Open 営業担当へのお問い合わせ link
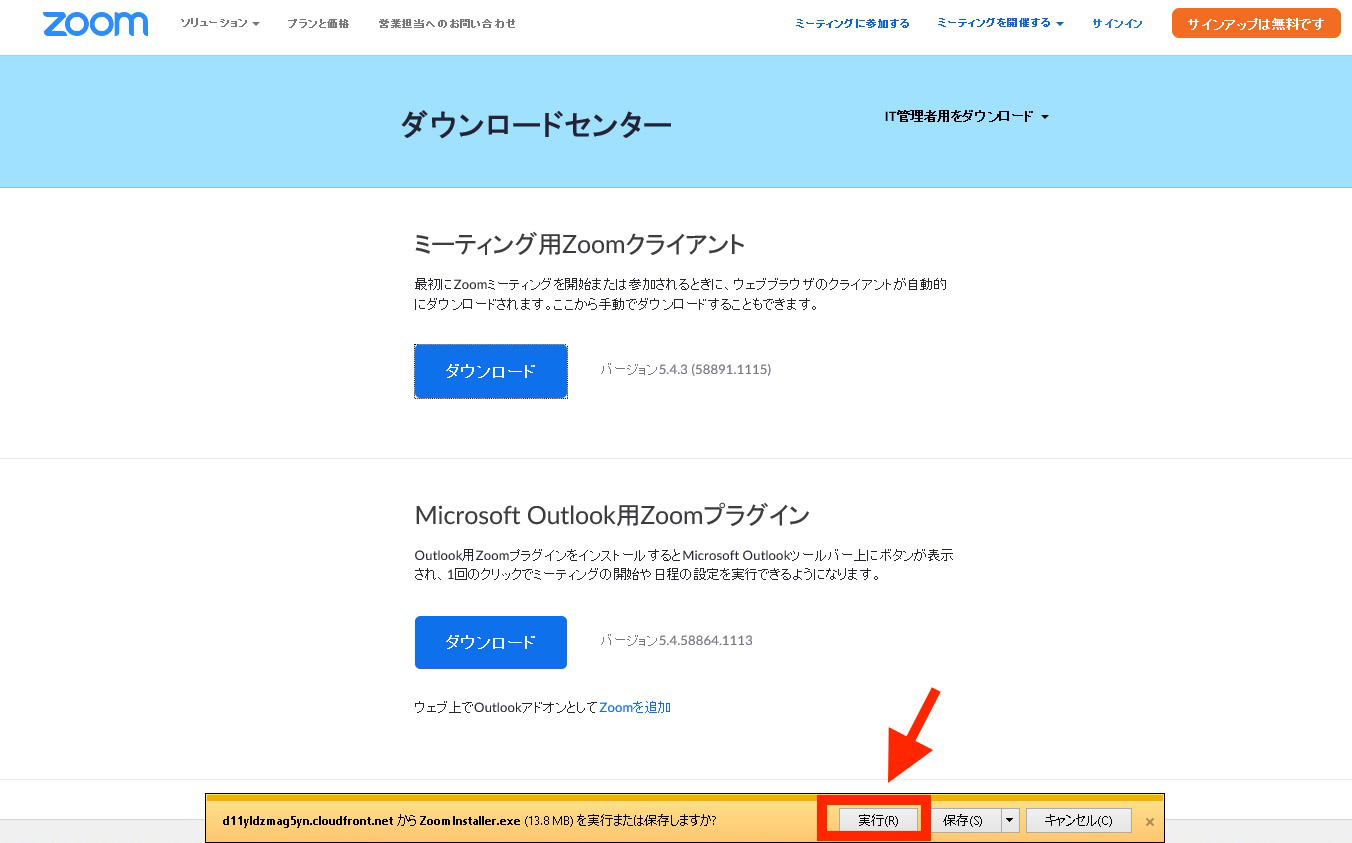This screenshot has height=843, width=1352. [x=447, y=23]
